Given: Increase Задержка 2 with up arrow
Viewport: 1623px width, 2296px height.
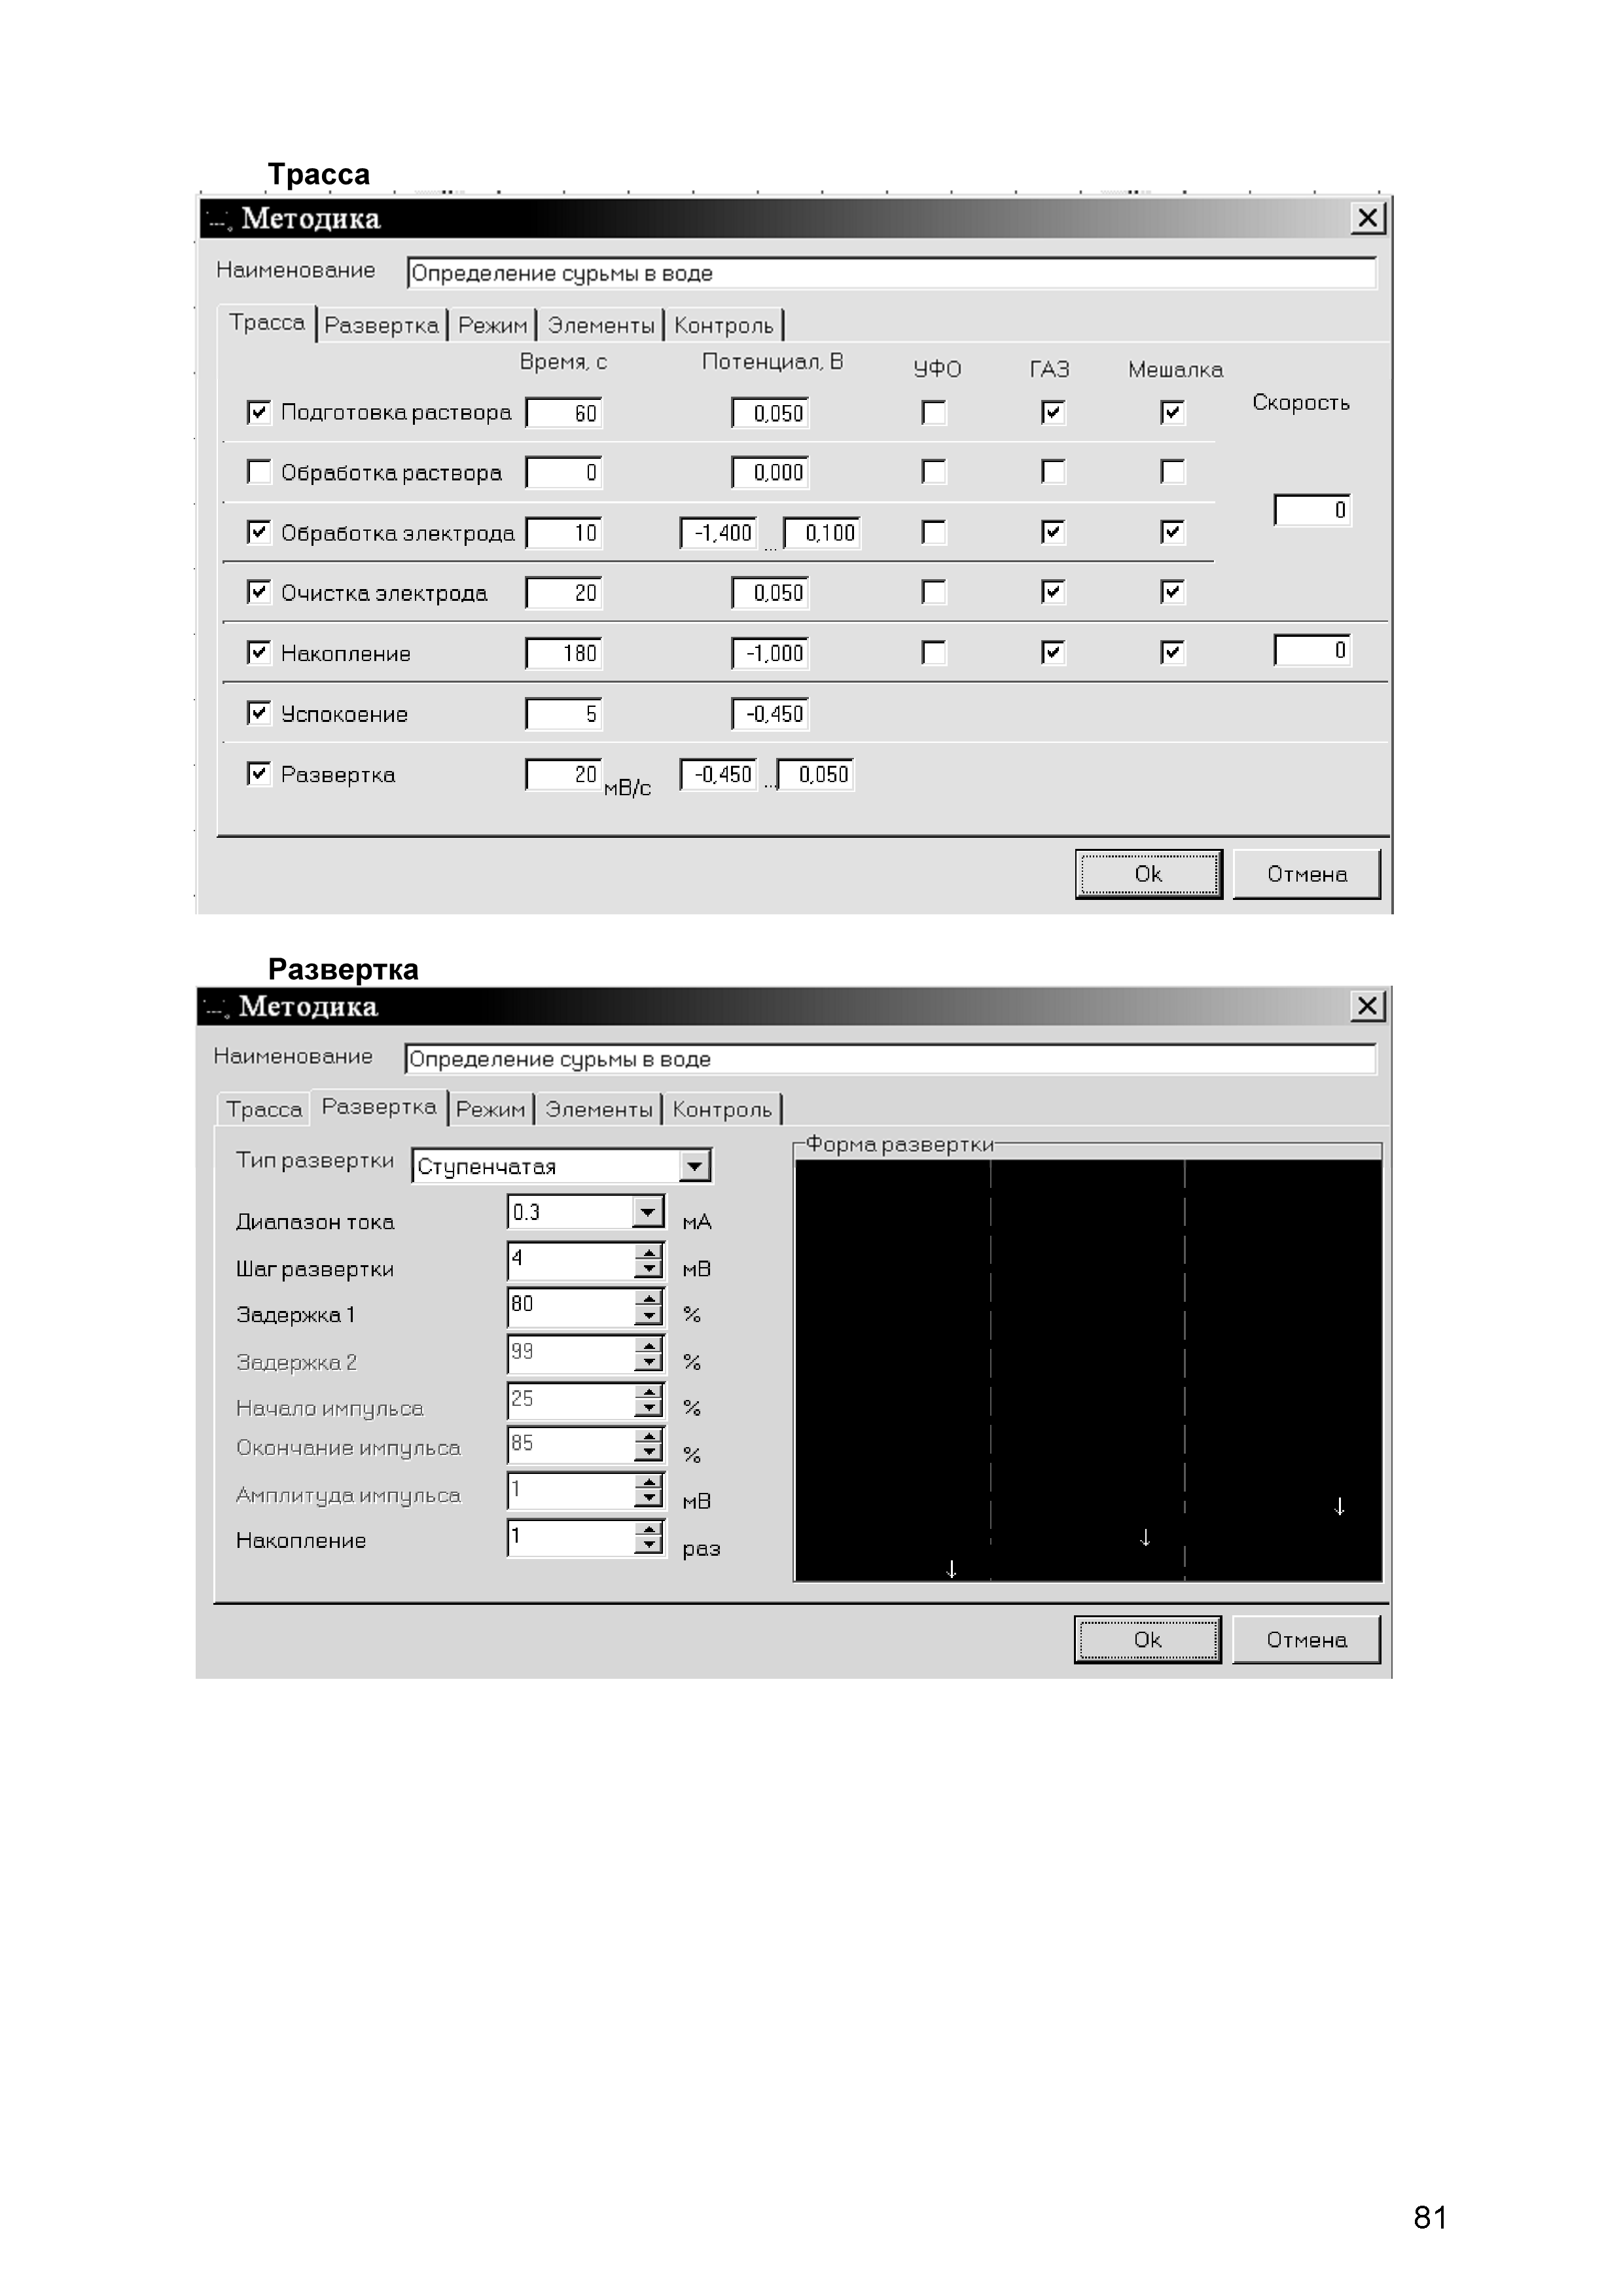Looking at the screenshot, I should click(649, 1346).
